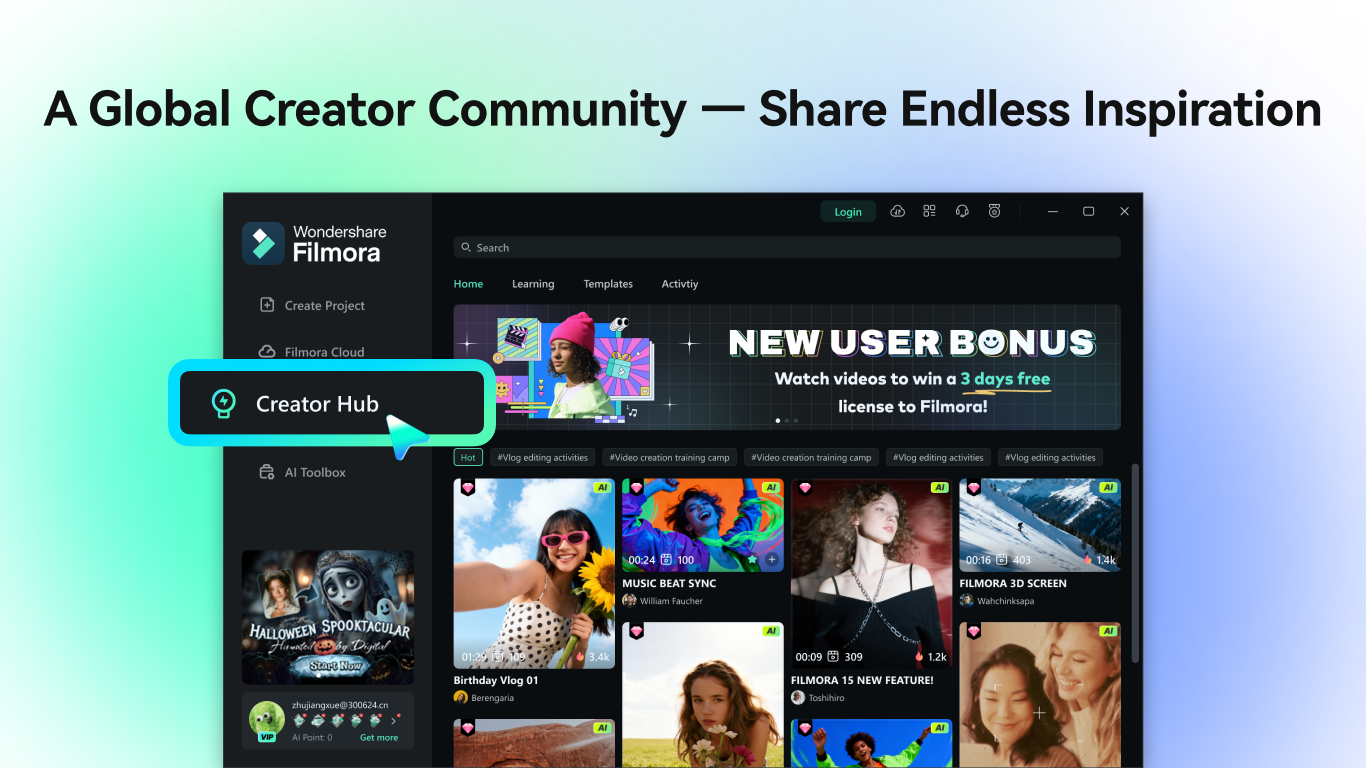The image size is (1366, 768).
Task: Toggle the Hot filter
Action: 468,456
